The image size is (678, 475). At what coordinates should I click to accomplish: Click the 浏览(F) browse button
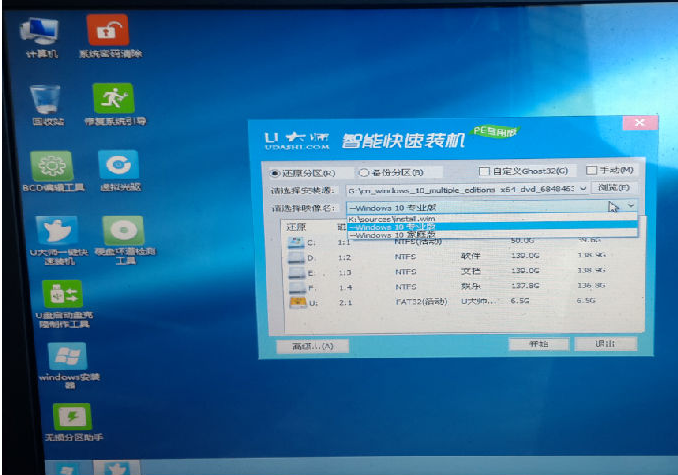point(613,188)
